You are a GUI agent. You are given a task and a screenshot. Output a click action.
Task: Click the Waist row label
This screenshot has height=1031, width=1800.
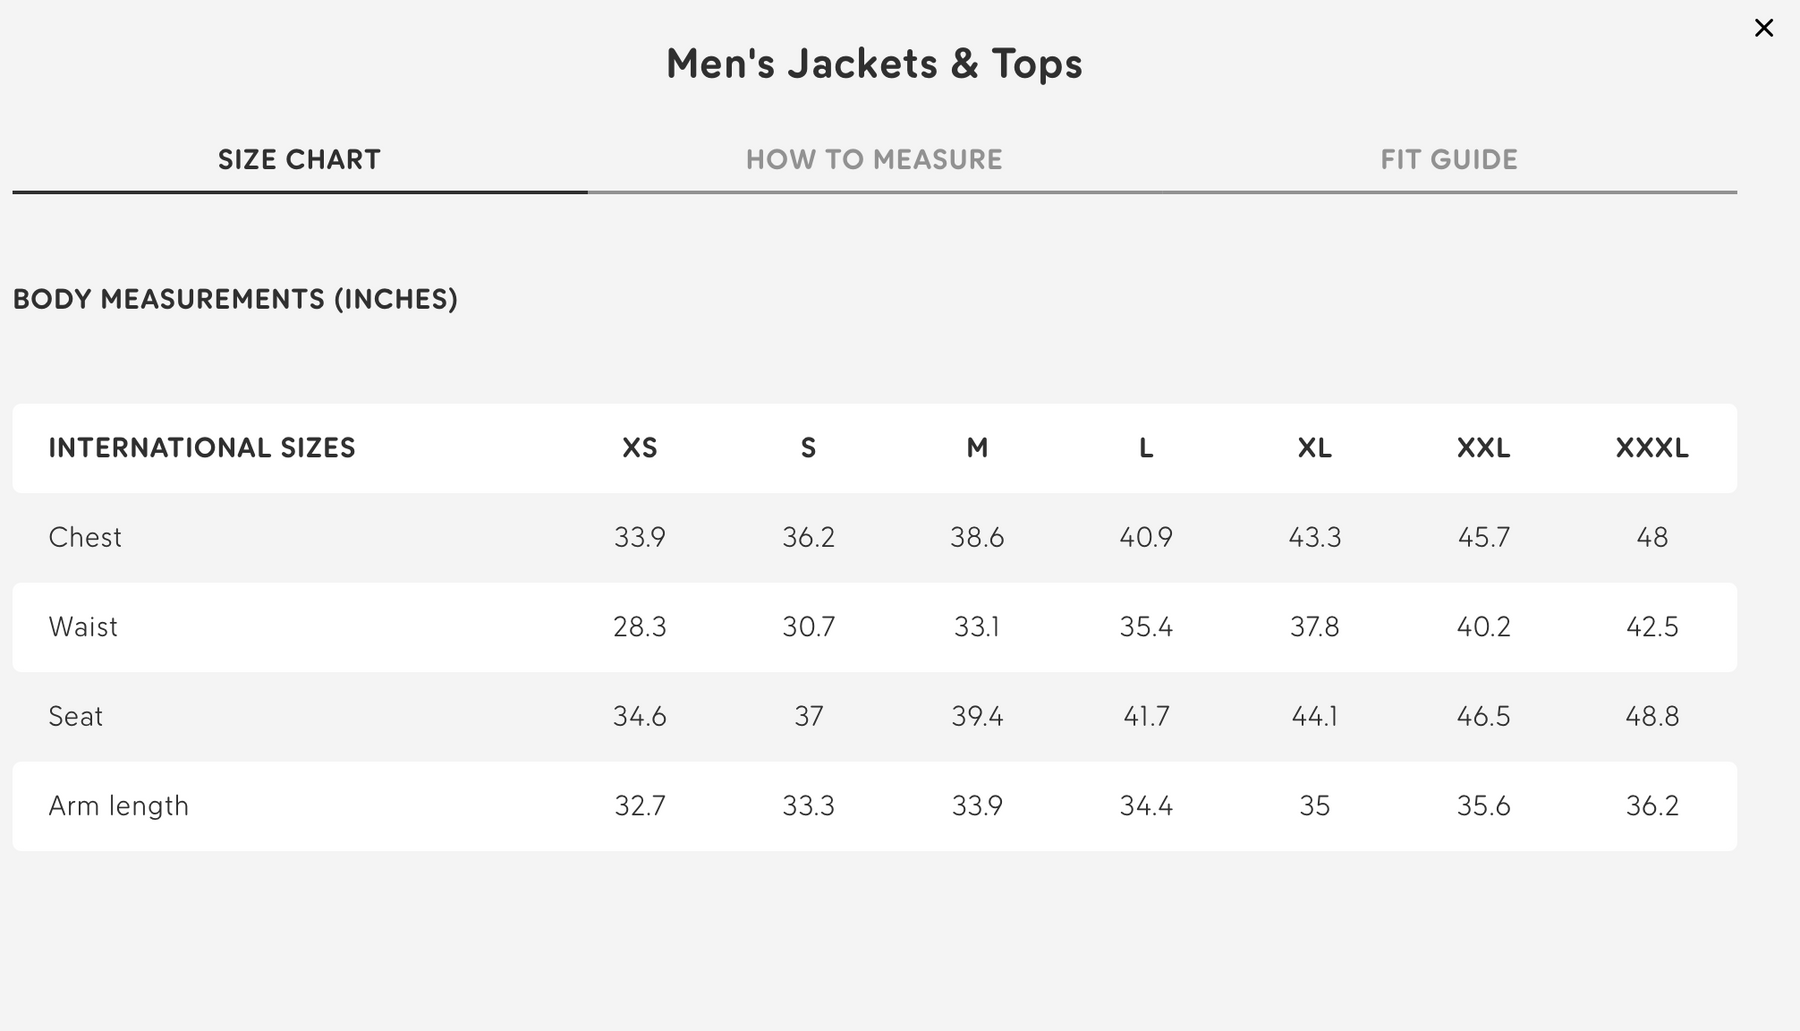[83, 627]
